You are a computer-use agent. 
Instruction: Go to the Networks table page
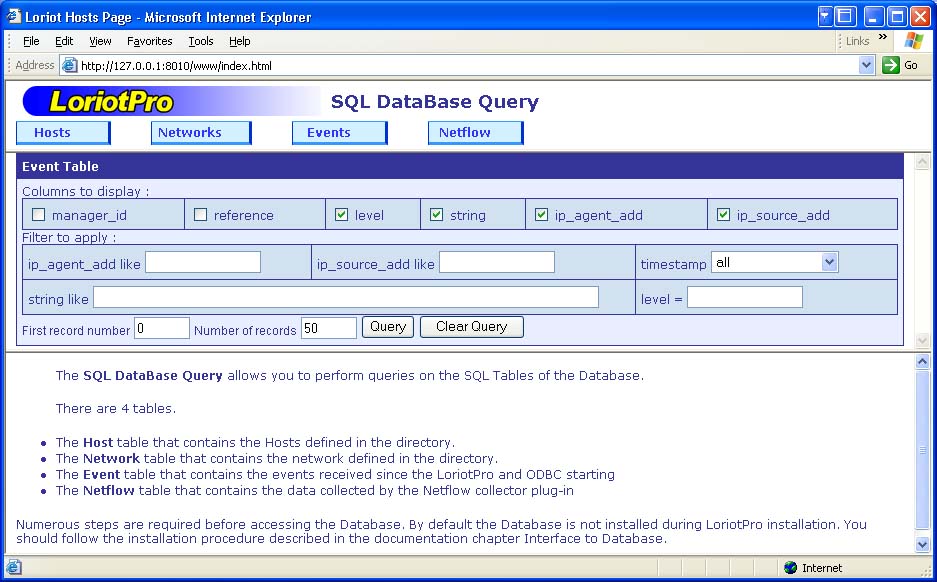(201, 133)
